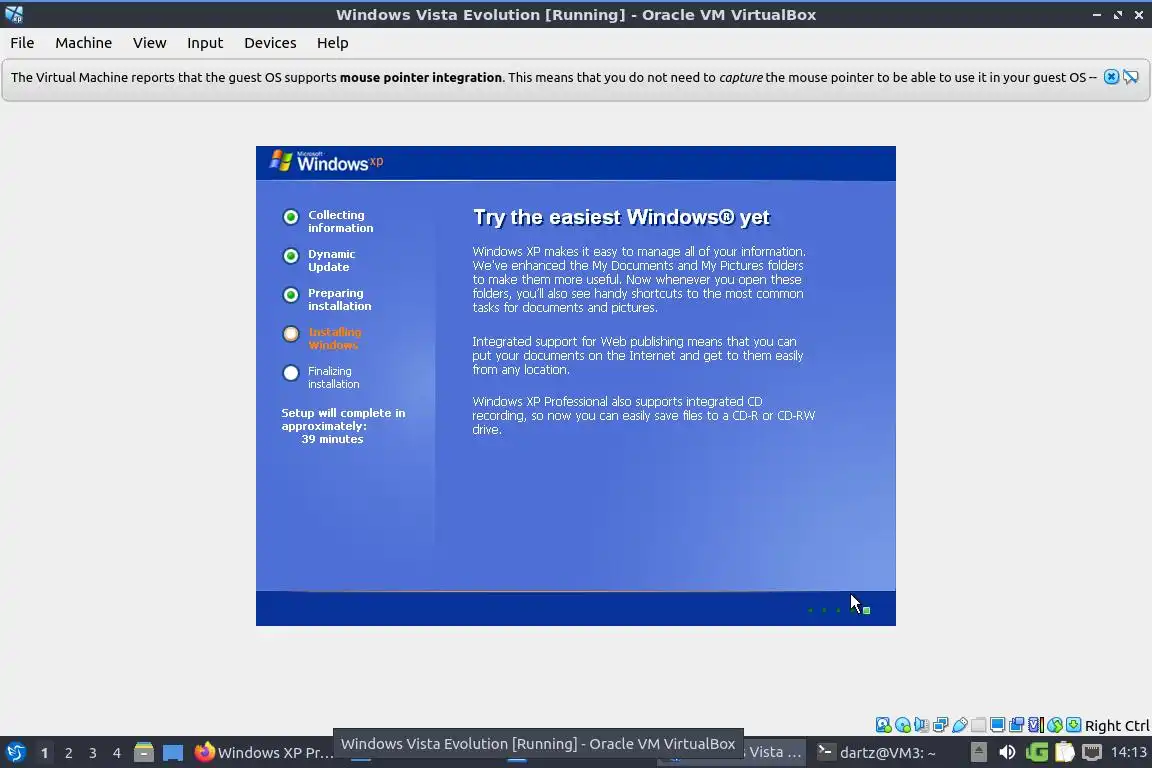
Task: Switch to the Firefox Windows XP window
Action: (x=263, y=753)
